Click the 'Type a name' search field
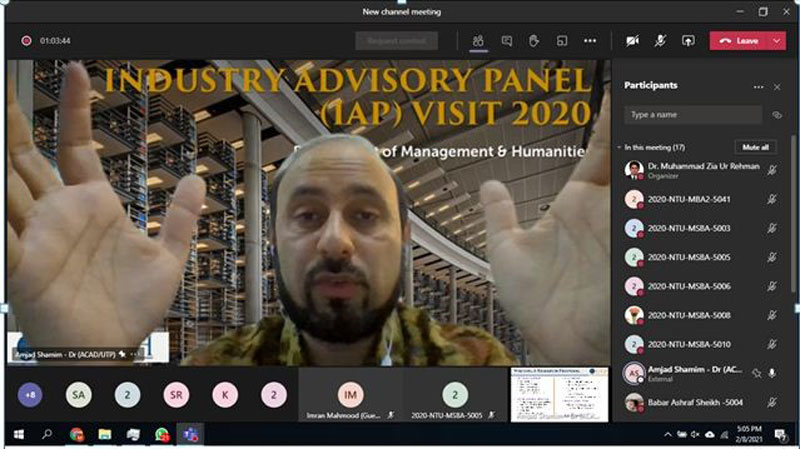This screenshot has width=800, height=449. (x=692, y=115)
